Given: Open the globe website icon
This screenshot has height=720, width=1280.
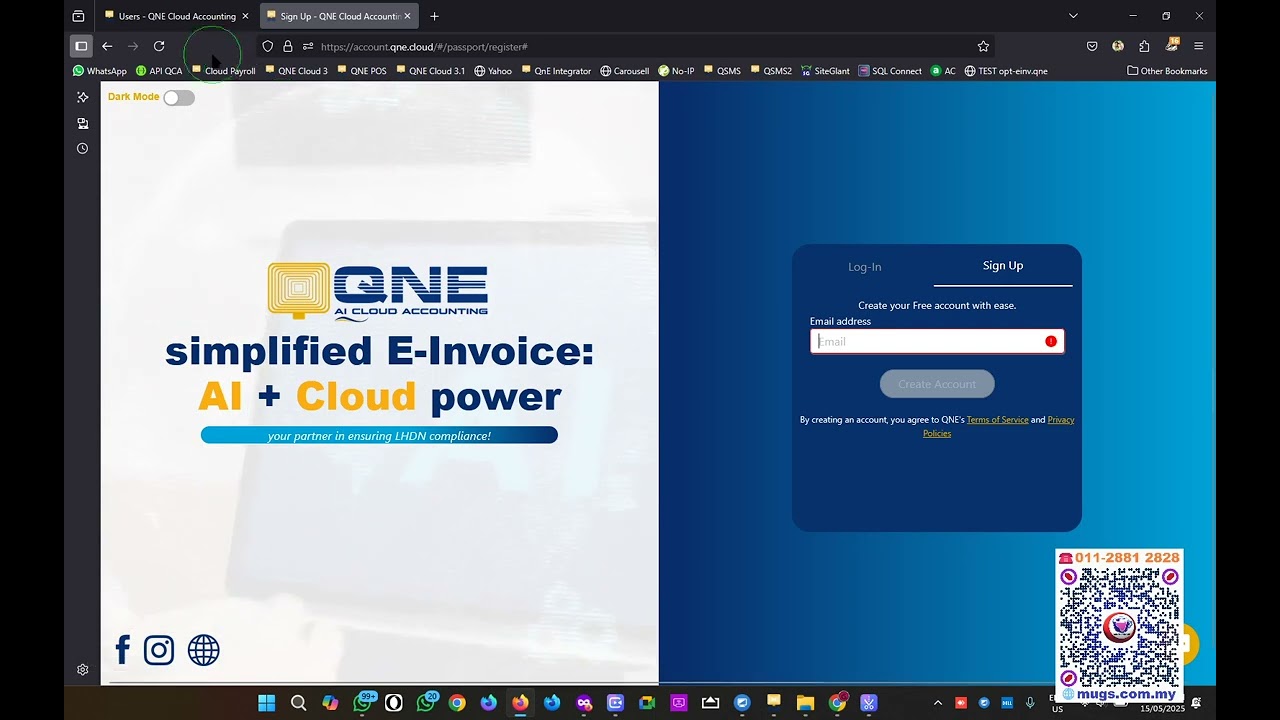Looking at the screenshot, I should [x=203, y=650].
